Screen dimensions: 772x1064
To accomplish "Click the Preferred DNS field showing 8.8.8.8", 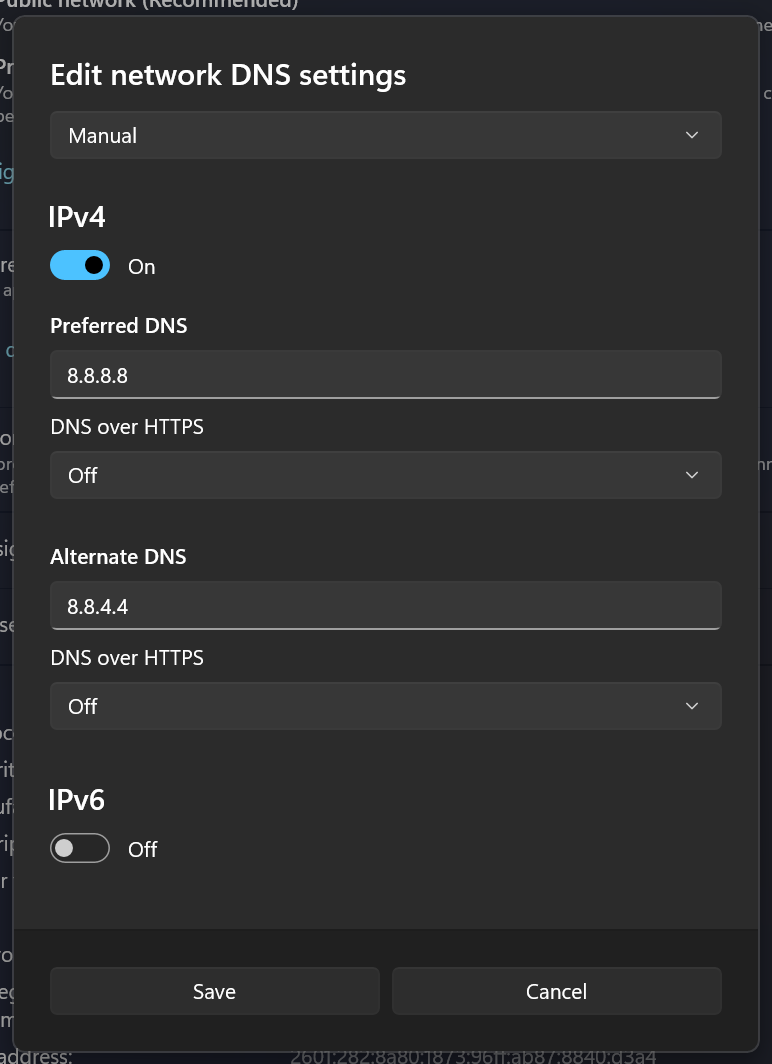I will click(x=385, y=375).
